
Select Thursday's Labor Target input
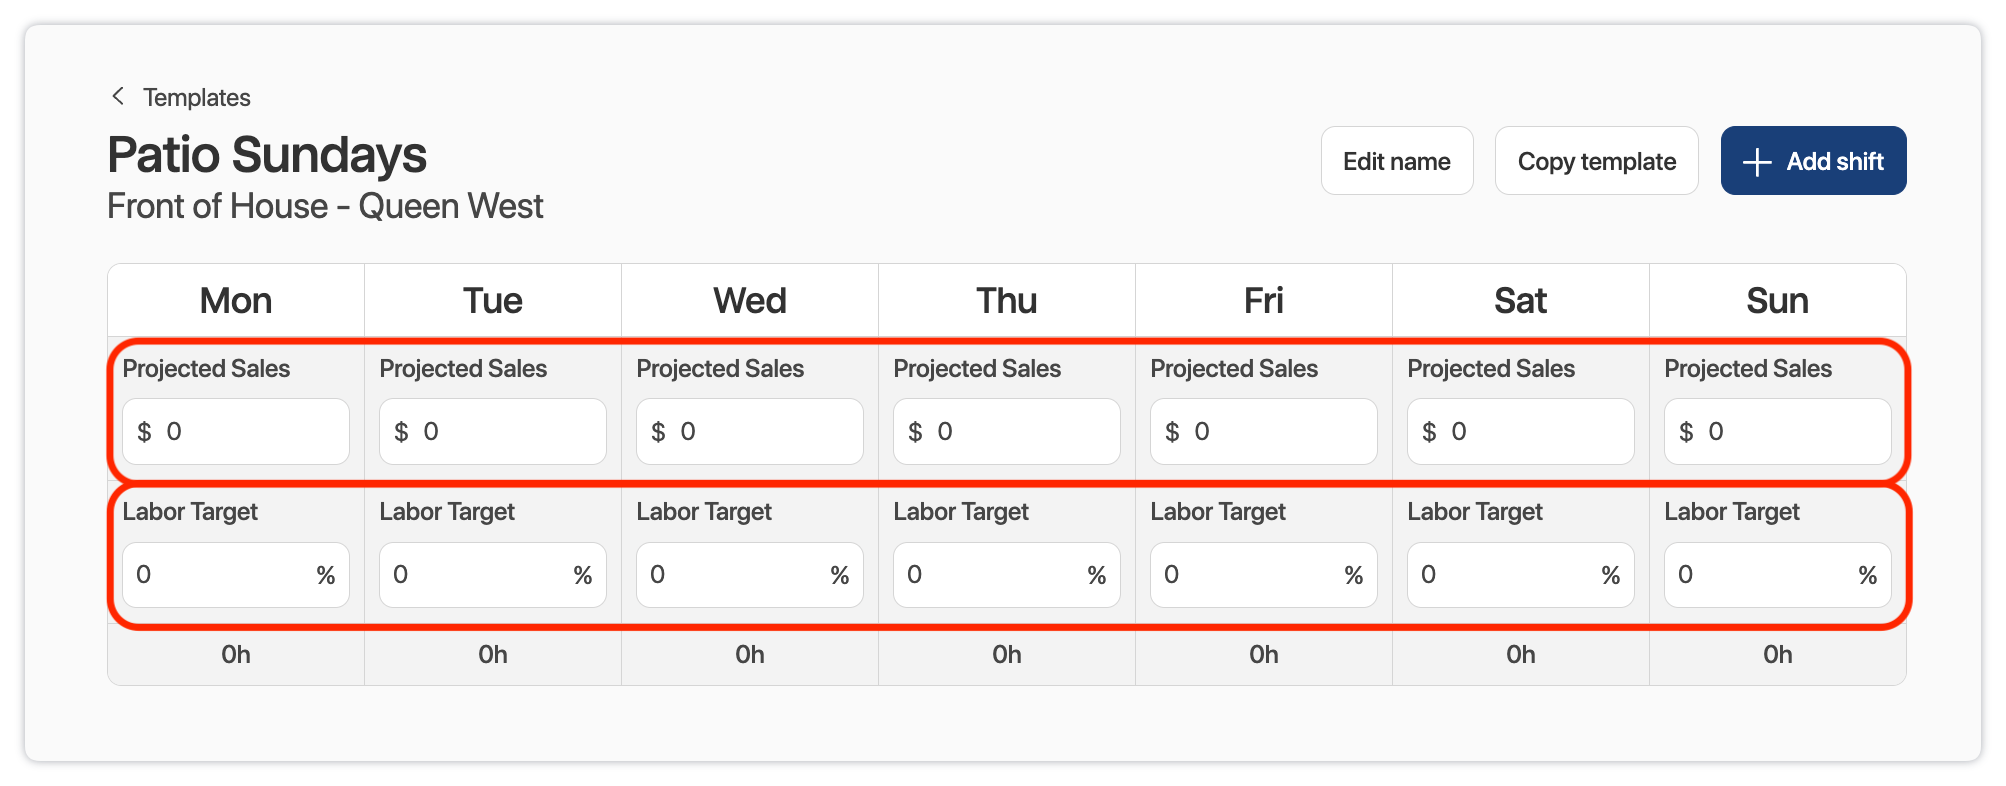coord(996,575)
